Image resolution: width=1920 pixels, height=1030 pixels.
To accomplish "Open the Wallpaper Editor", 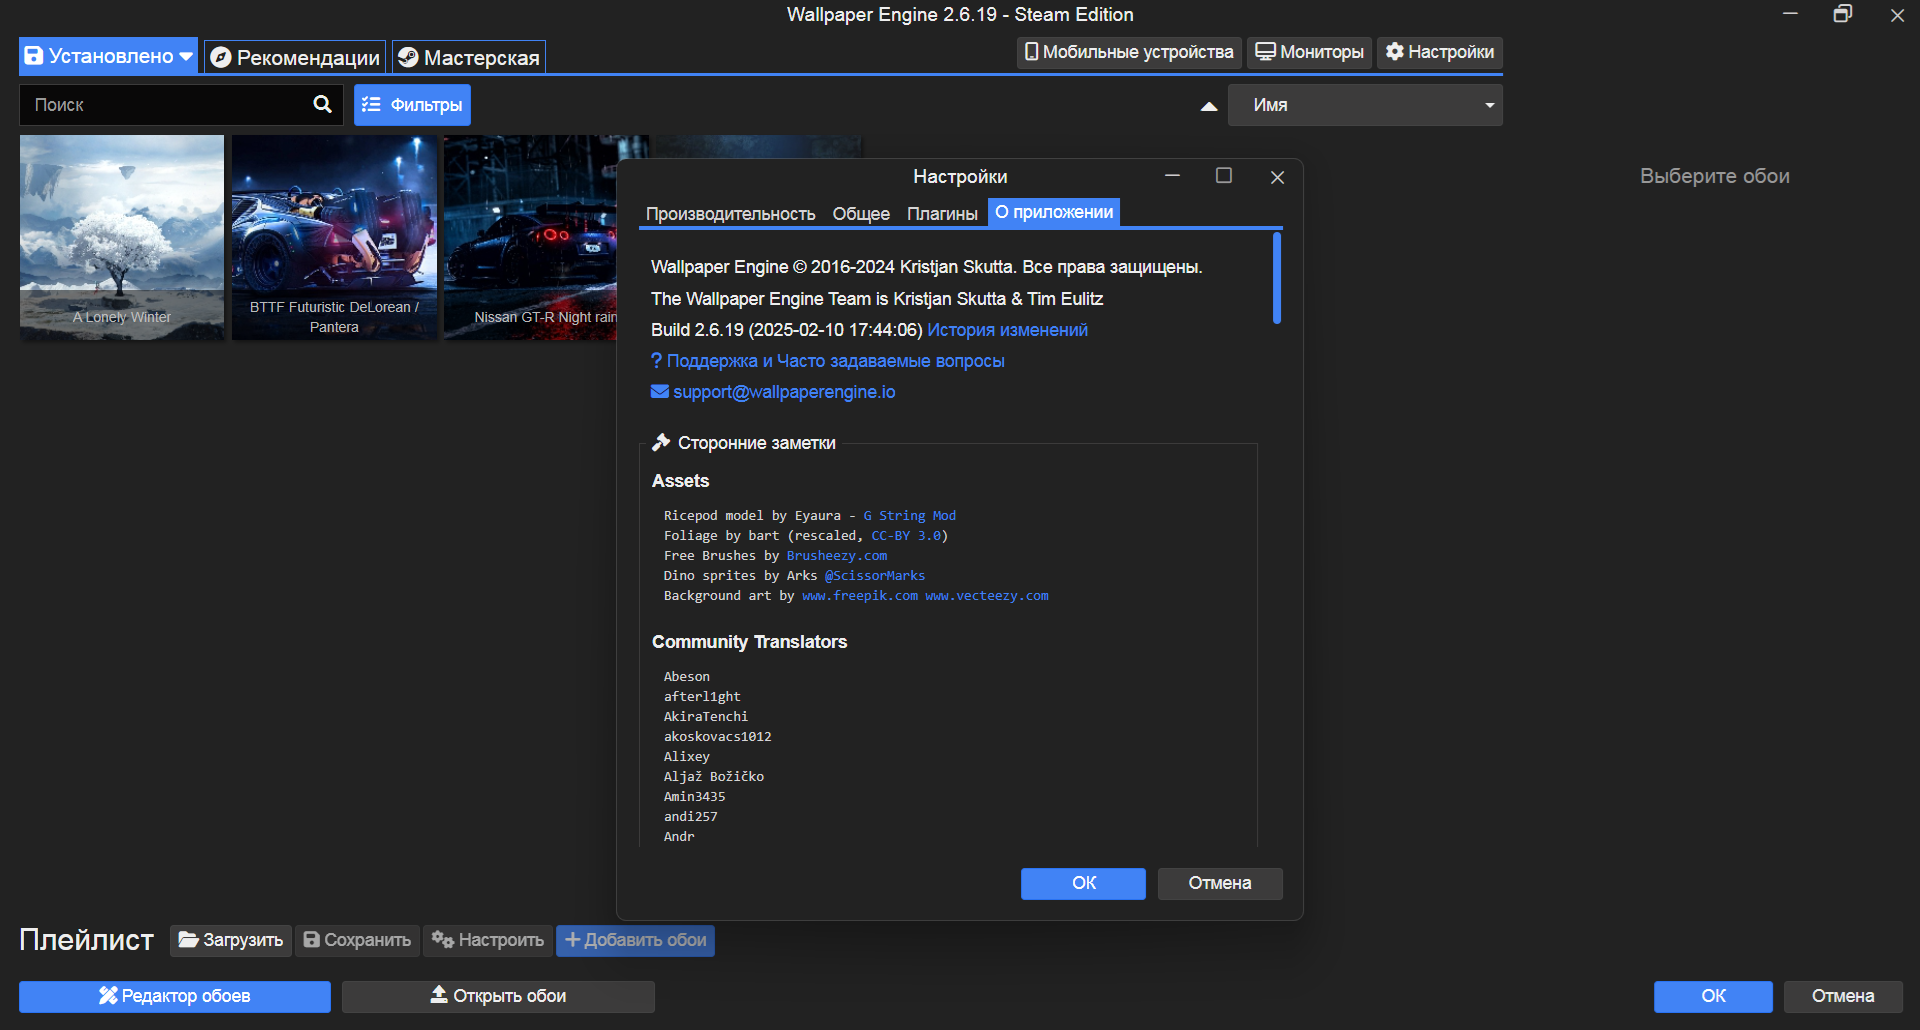I will pos(175,996).
